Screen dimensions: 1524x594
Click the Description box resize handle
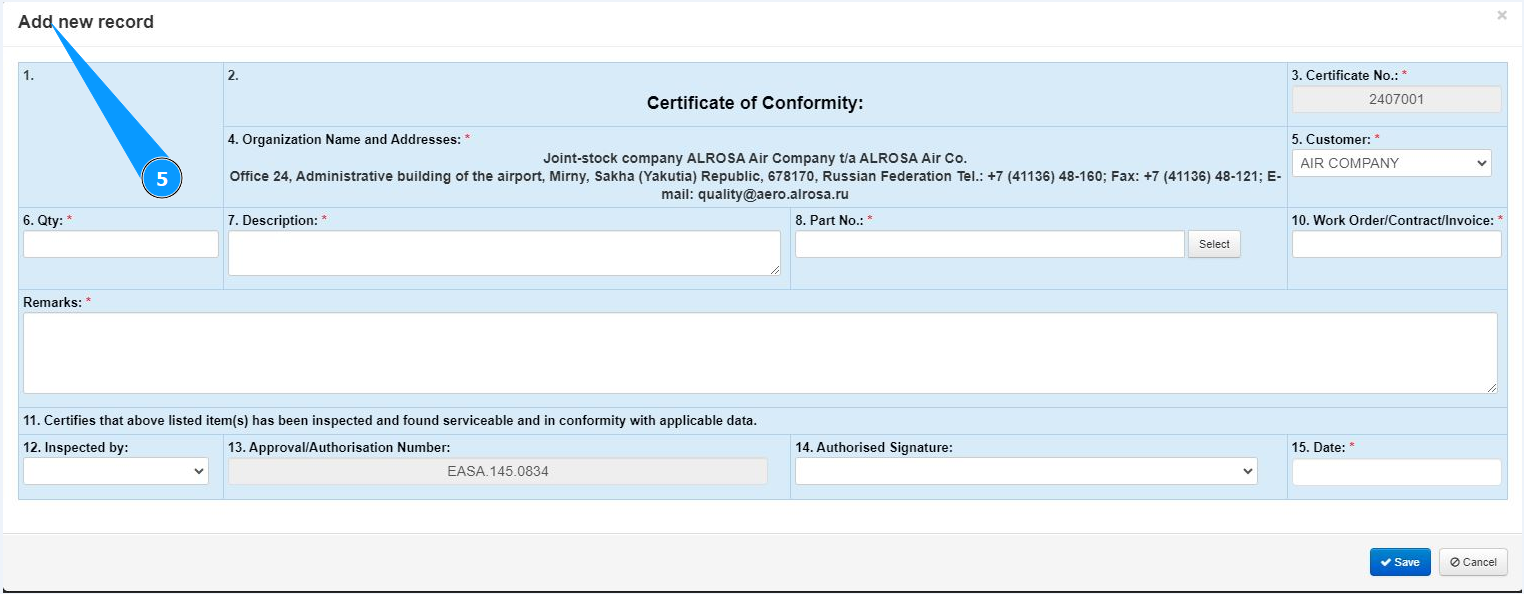tap(775, 270)
